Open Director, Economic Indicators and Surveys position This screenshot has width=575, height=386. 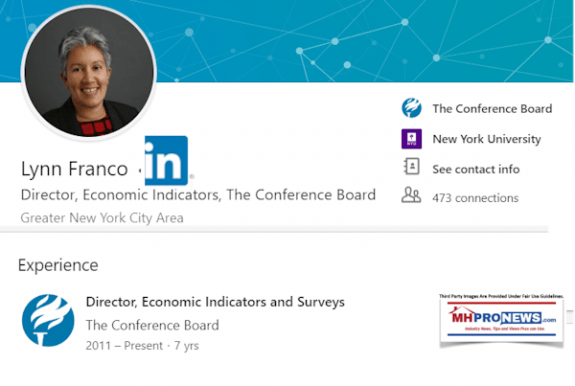pos(215,302)
